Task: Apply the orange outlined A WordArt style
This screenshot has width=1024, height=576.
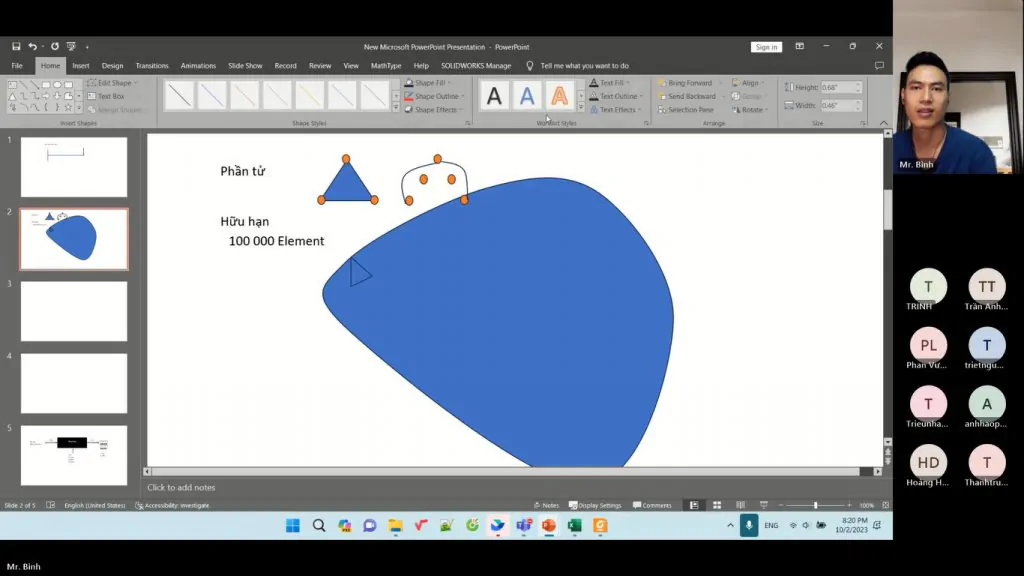Action: click(x=559, y=96)
